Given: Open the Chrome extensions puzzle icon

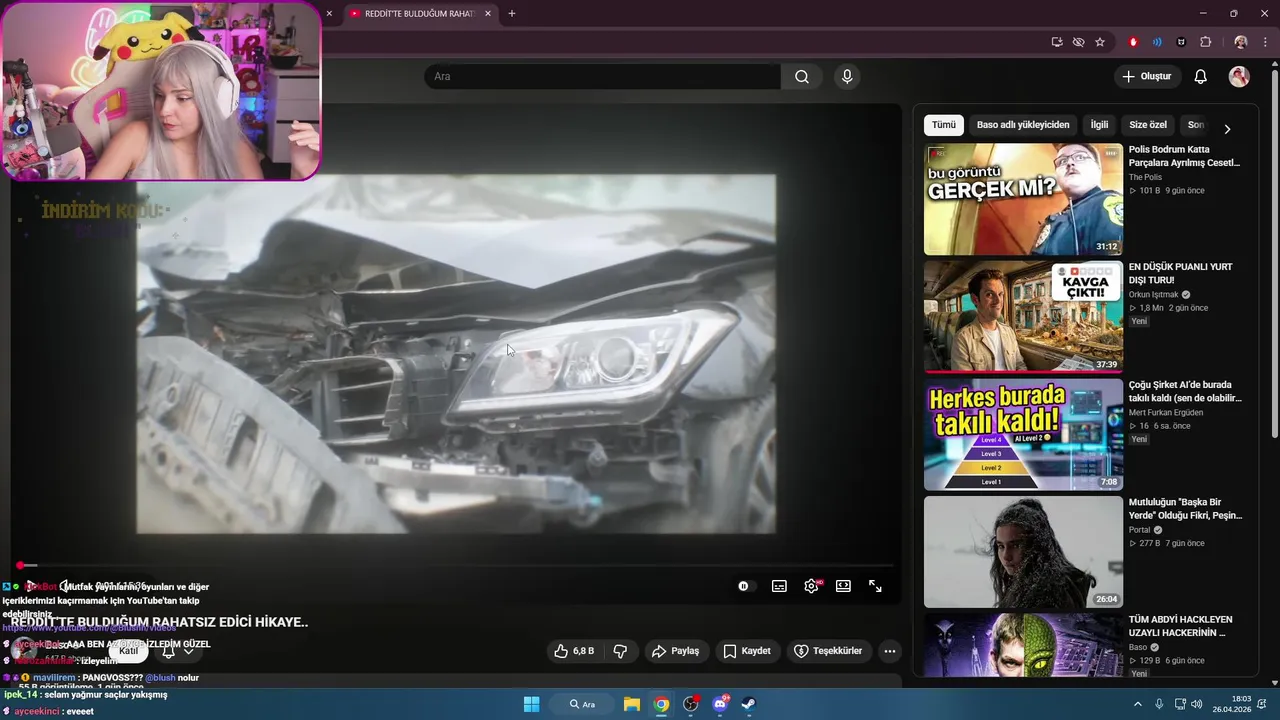Looking at the screenshot, I should (x=1205, y=42).
